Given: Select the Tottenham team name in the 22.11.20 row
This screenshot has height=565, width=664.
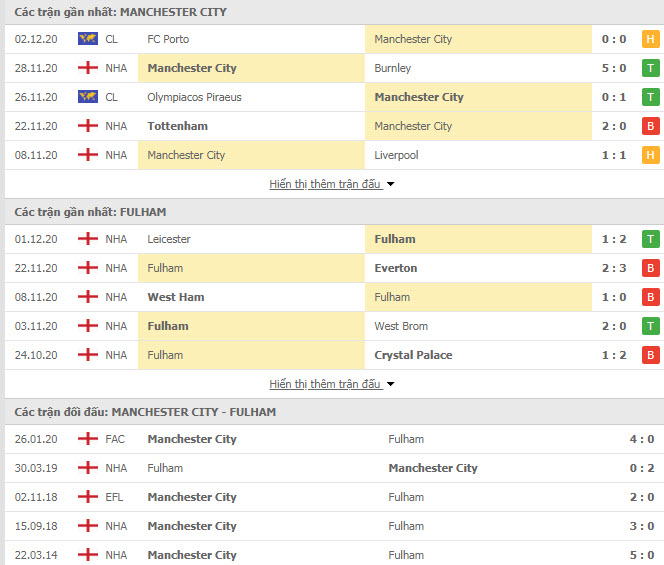Looking at the screenshot, I should point(177,126).
